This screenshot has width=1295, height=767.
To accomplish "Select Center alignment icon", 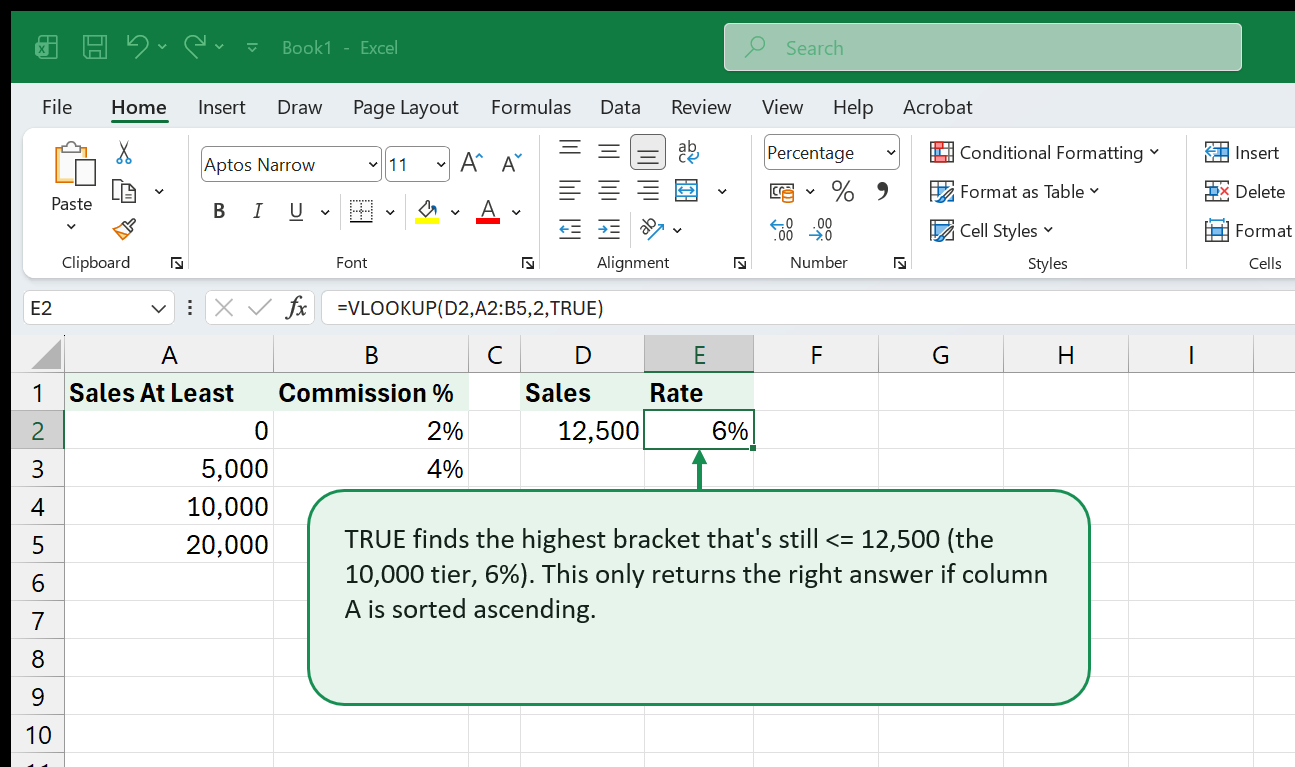I will (609, 190).
